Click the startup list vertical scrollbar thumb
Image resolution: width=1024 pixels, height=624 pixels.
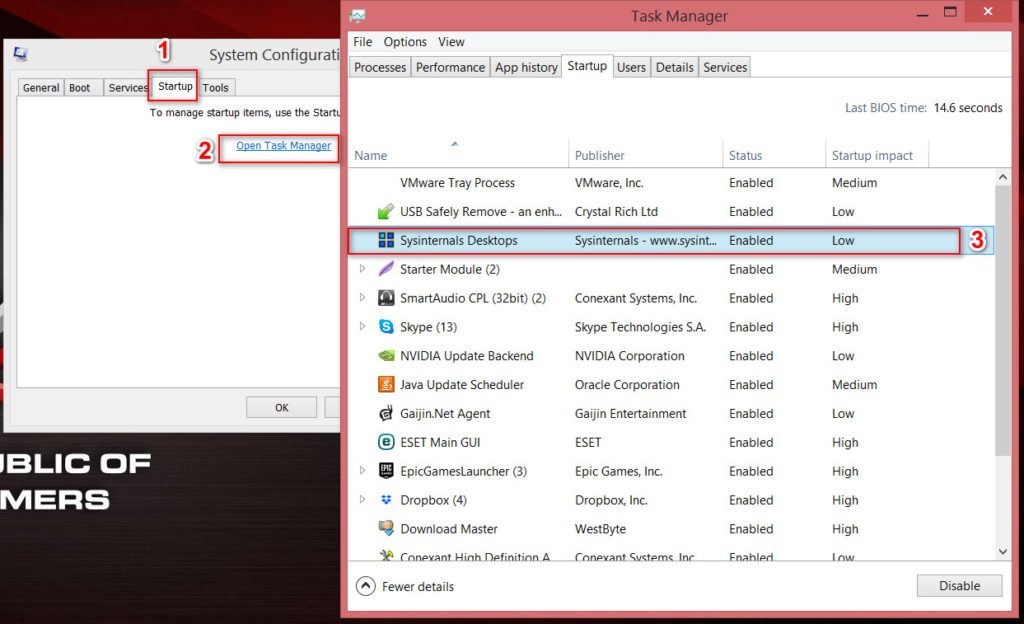coord(1002,320)
